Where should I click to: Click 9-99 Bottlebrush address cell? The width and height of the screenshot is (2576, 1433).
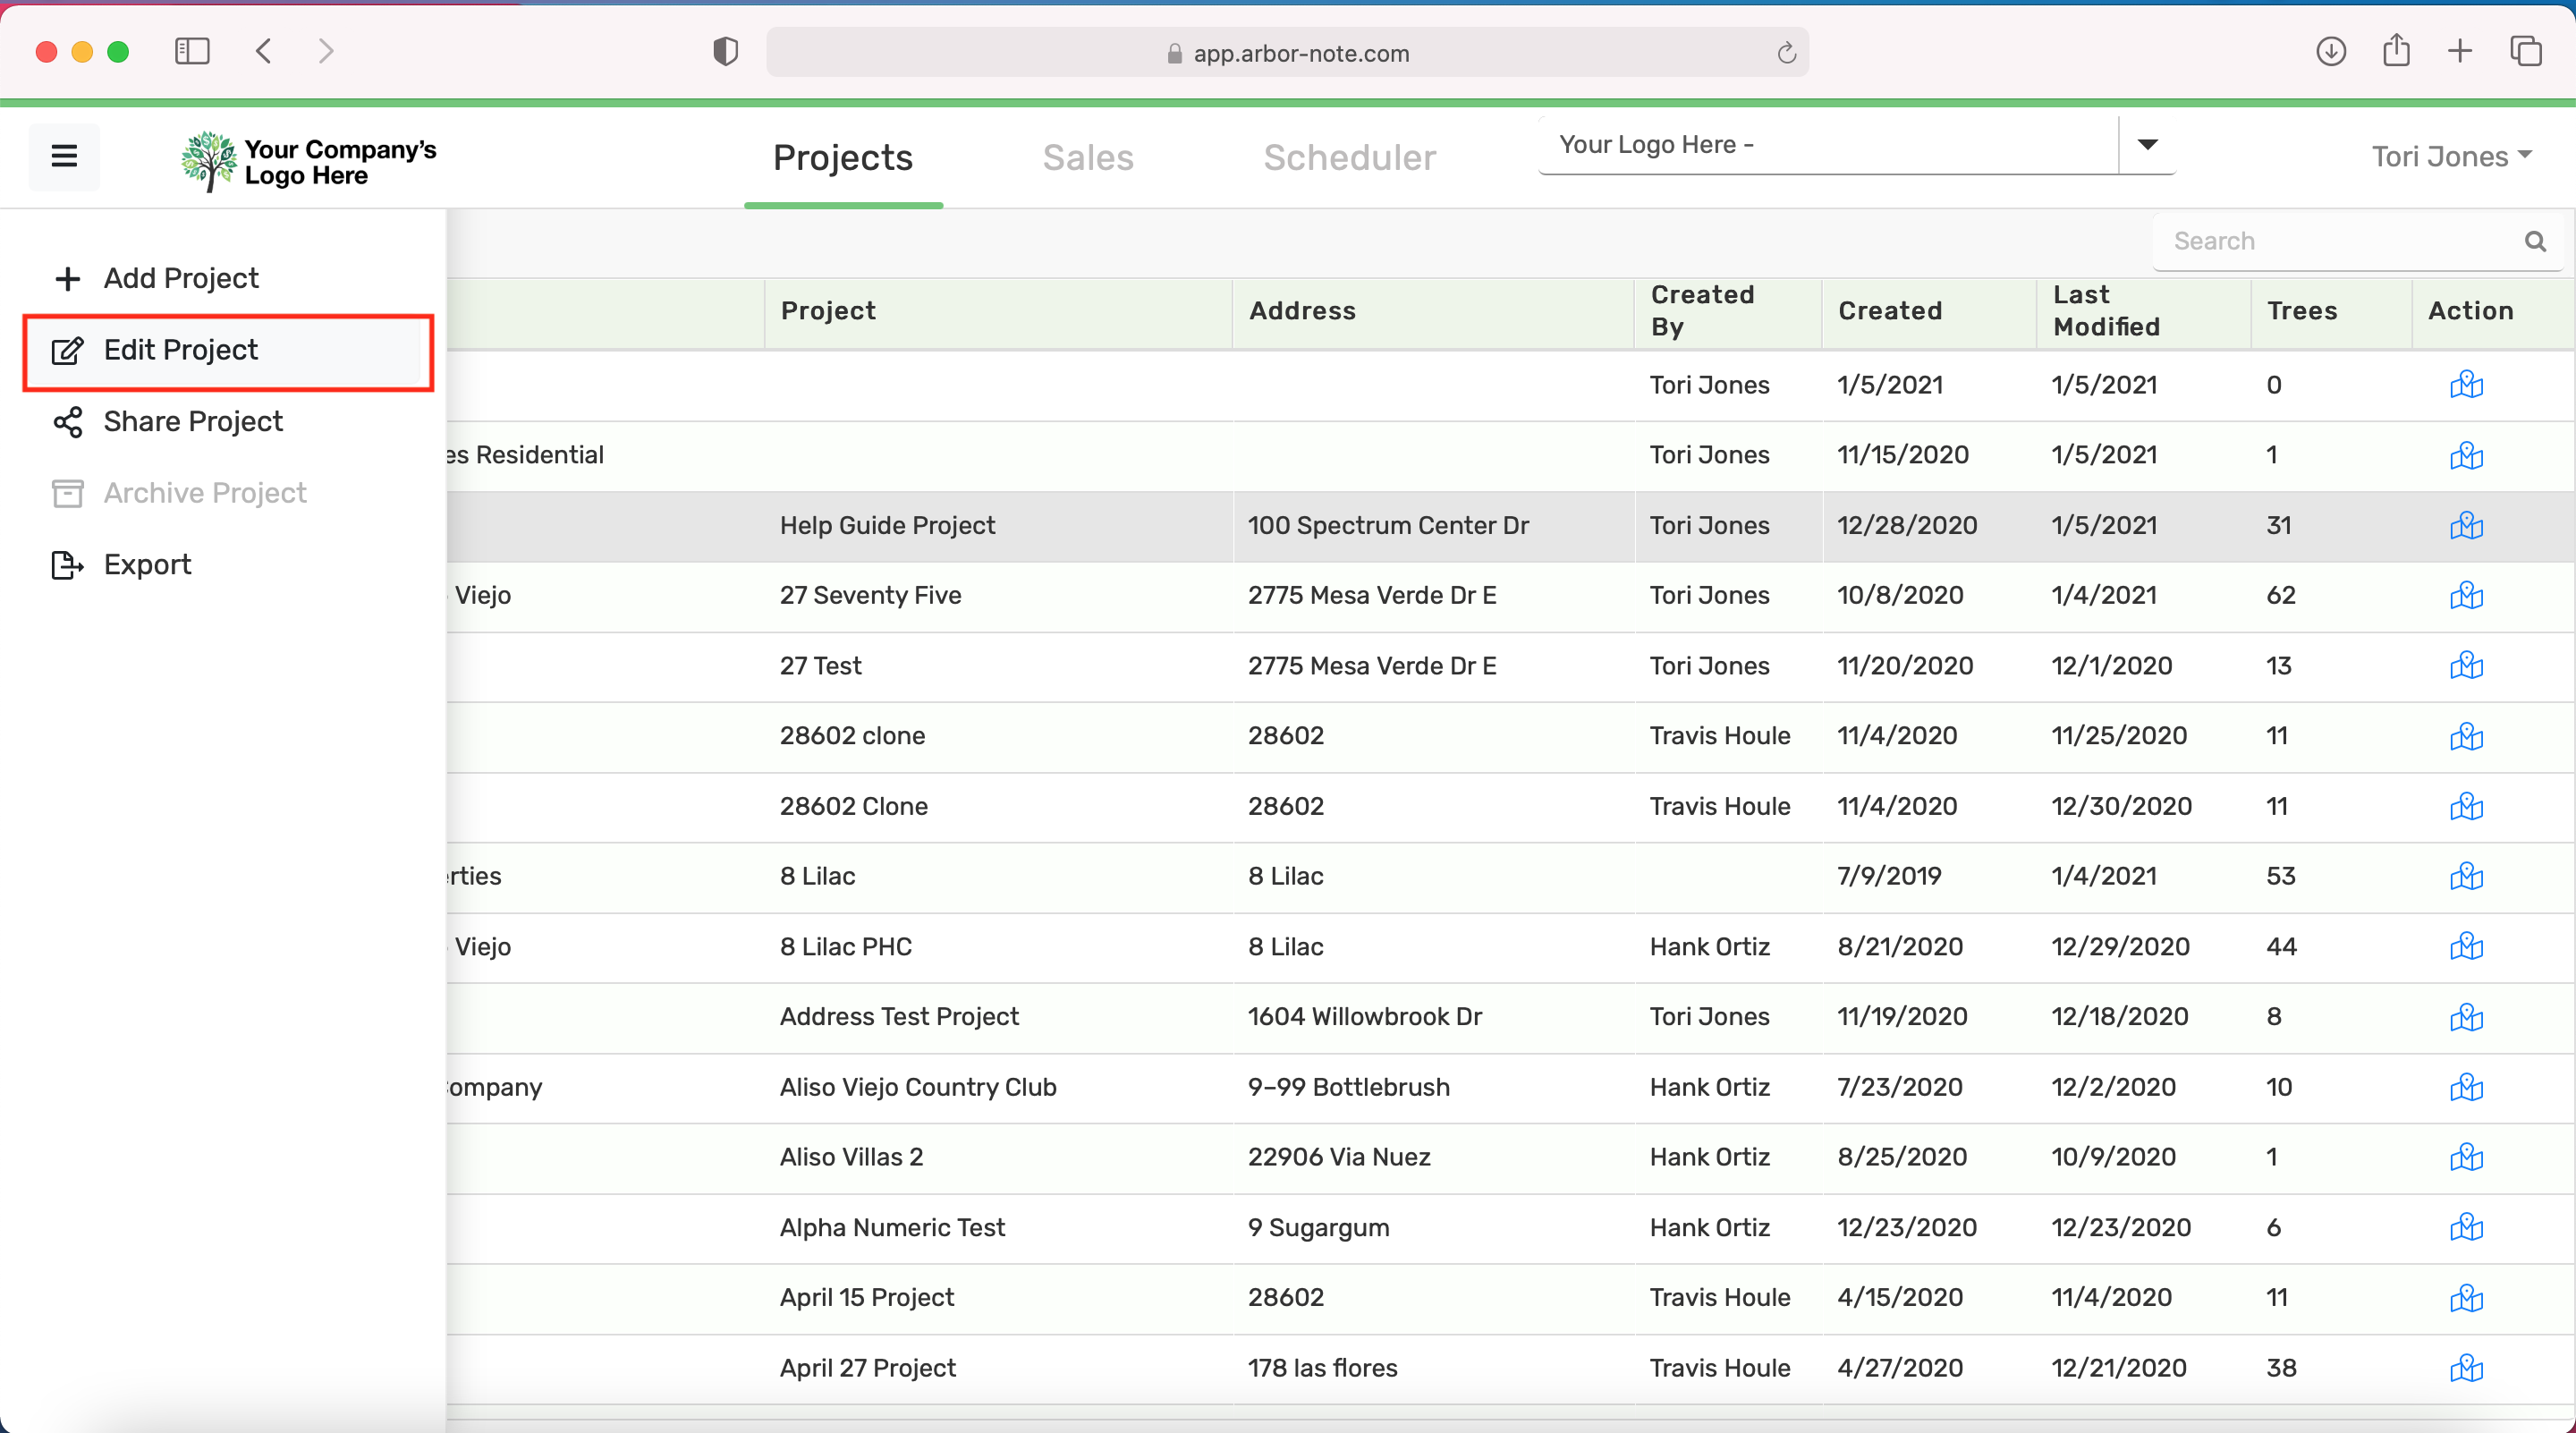(x=1348, y=1087)
